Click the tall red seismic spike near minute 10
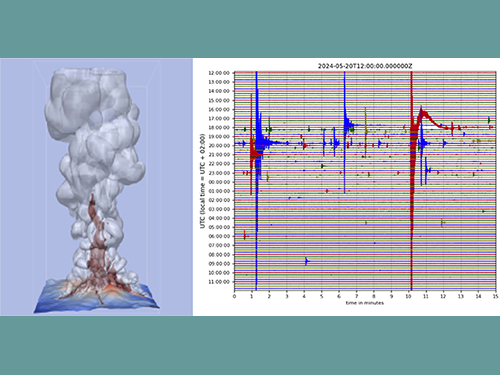500x375 pixels. pyautogui.click(x=412, y=180)
